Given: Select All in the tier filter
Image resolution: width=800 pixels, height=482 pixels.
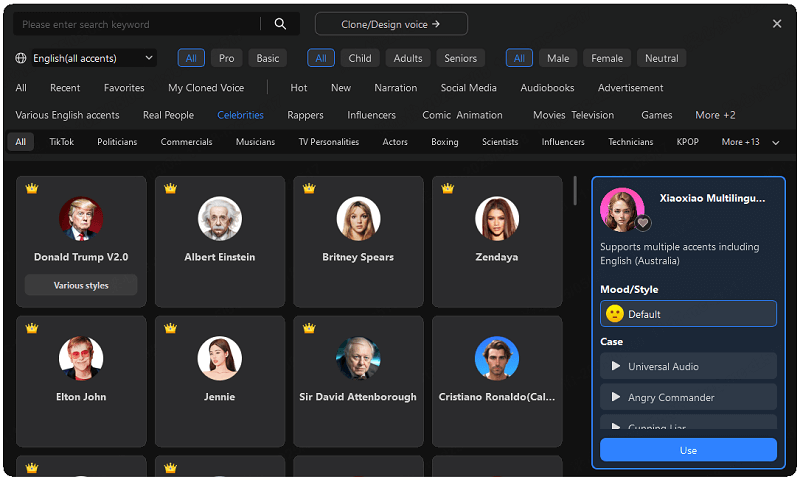Looking at the screenshot, I should (191, 58).
